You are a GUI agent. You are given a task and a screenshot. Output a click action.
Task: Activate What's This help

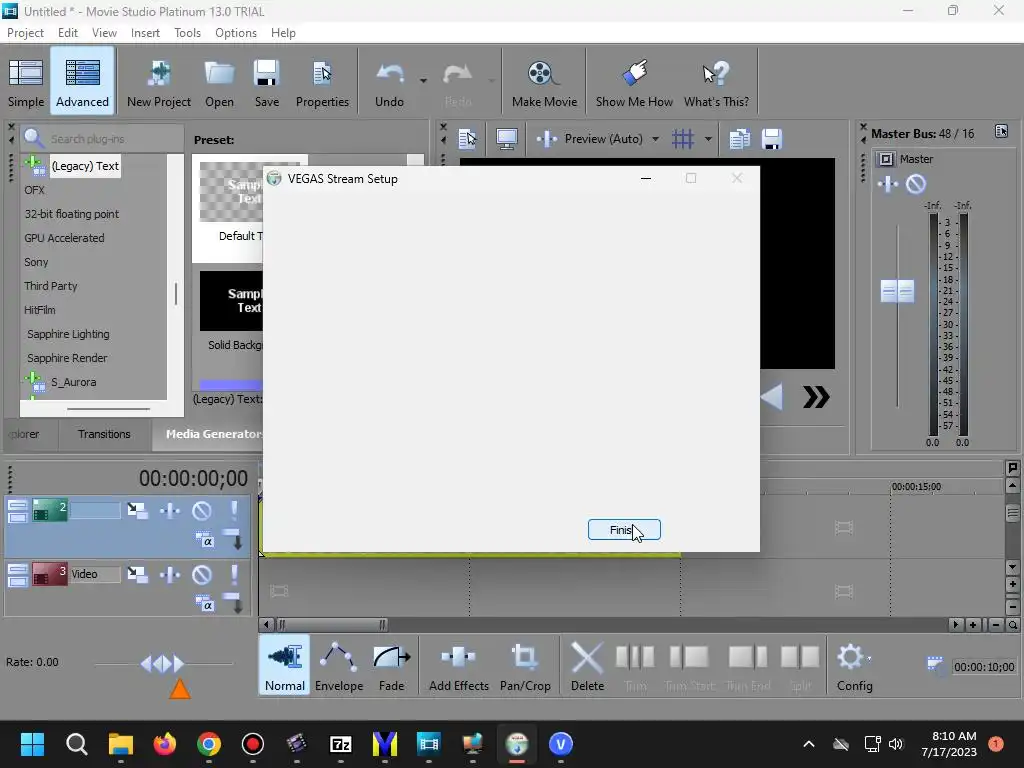[x=716, y=81]
